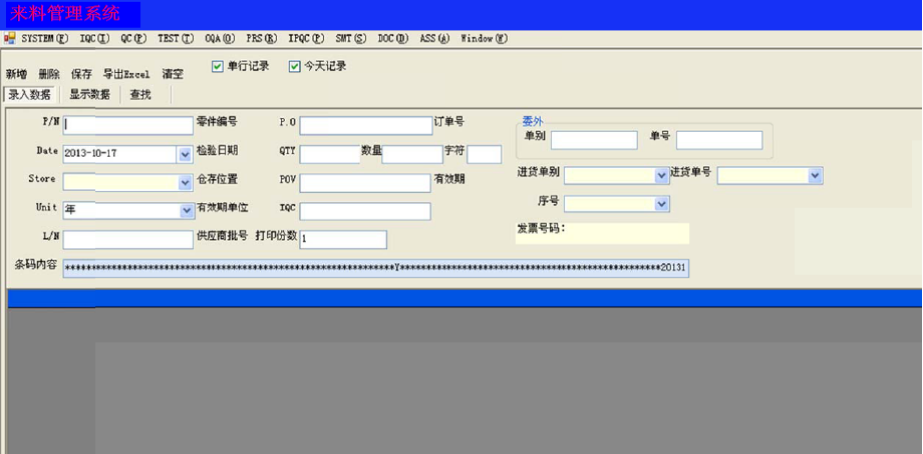Expand the Store location dropdown
Viewport: 923px width, 454px height.
[185, 183]
